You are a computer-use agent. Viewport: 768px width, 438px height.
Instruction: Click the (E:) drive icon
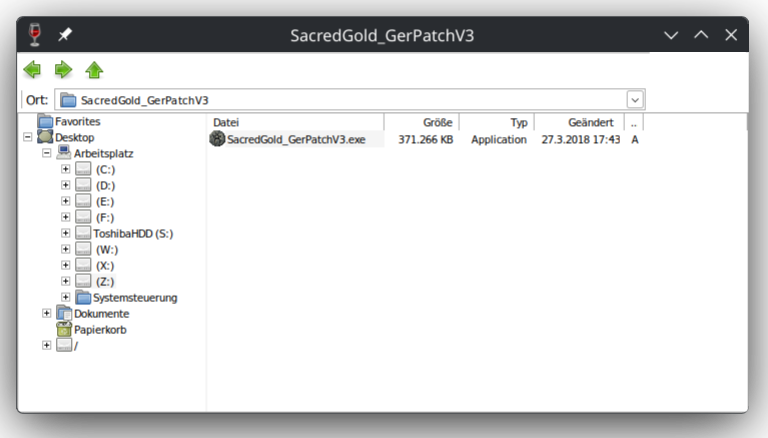83,201
